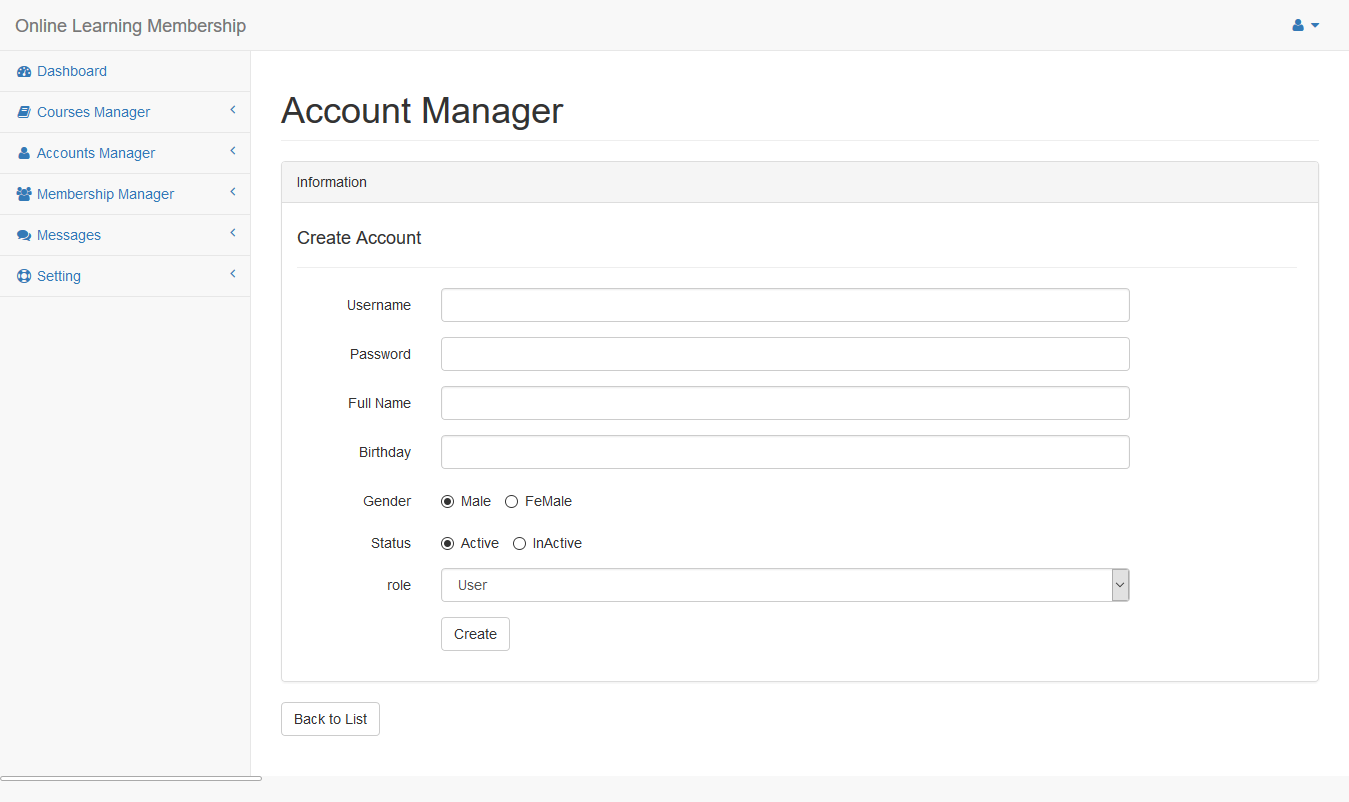
Task: Expand the Messages submenu arrow
Action: pyautogui.click(x=232, y=233)
